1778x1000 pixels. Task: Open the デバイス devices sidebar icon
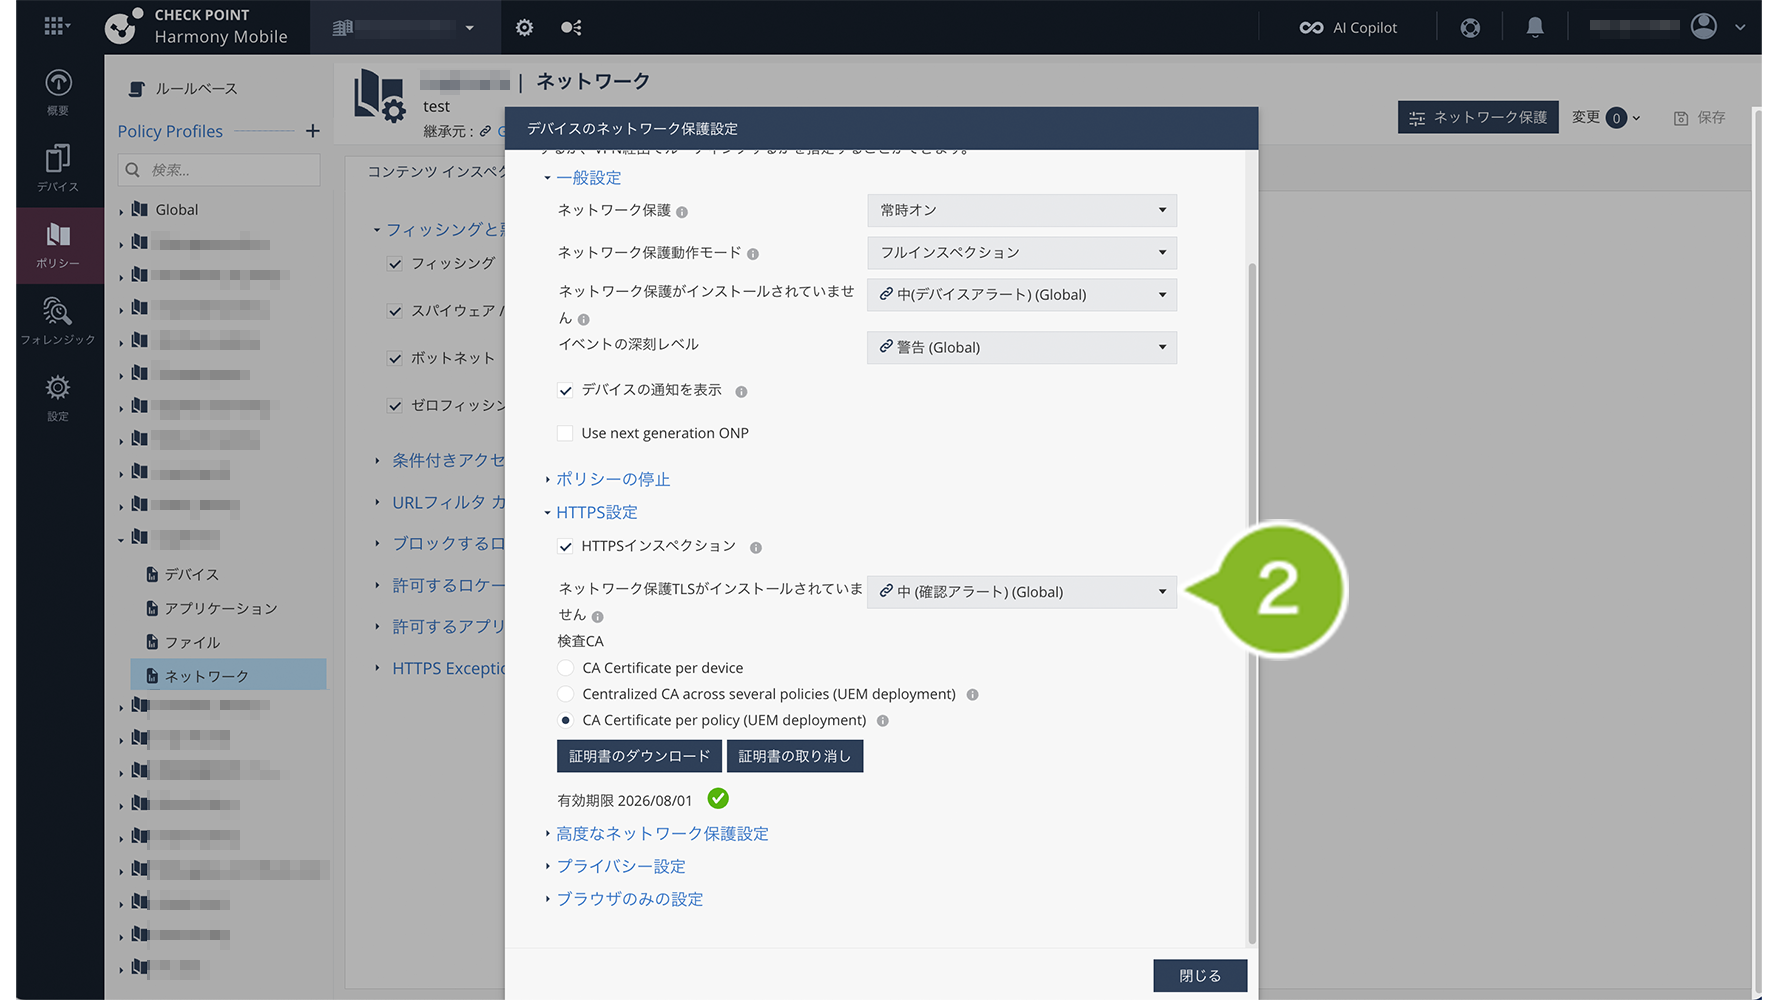[x=58, y=168]
